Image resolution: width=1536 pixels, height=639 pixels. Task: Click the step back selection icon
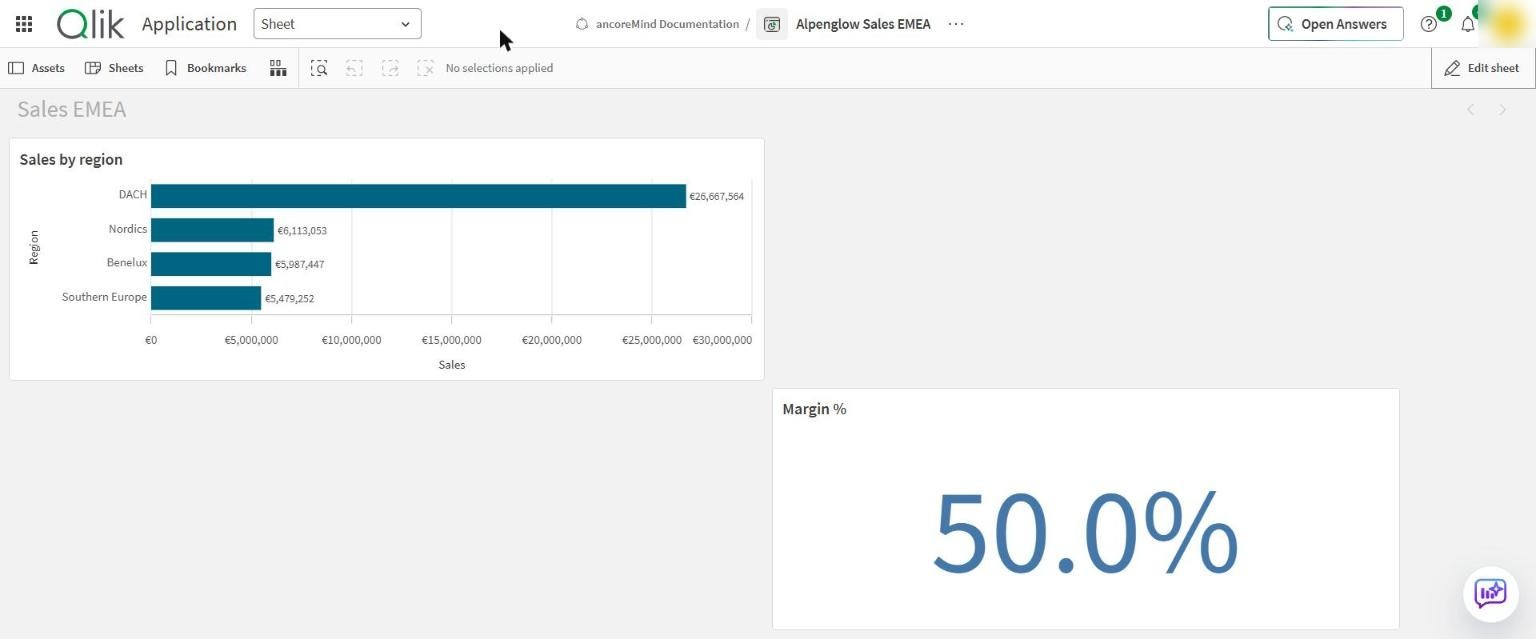point(354,68)
